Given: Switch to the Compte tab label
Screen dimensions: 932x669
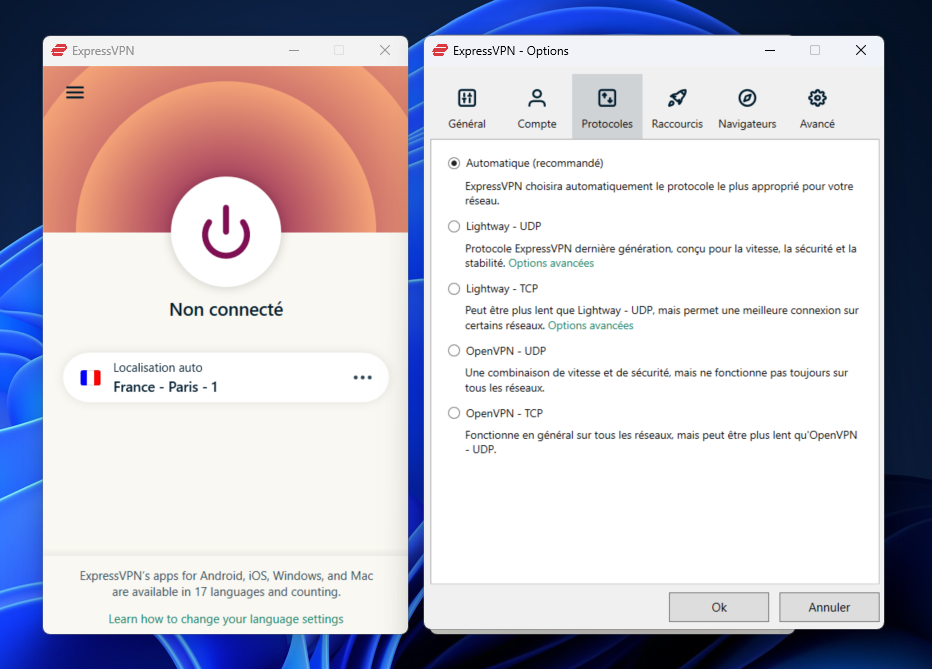Looking at the screenshot, I should (537, 124).
